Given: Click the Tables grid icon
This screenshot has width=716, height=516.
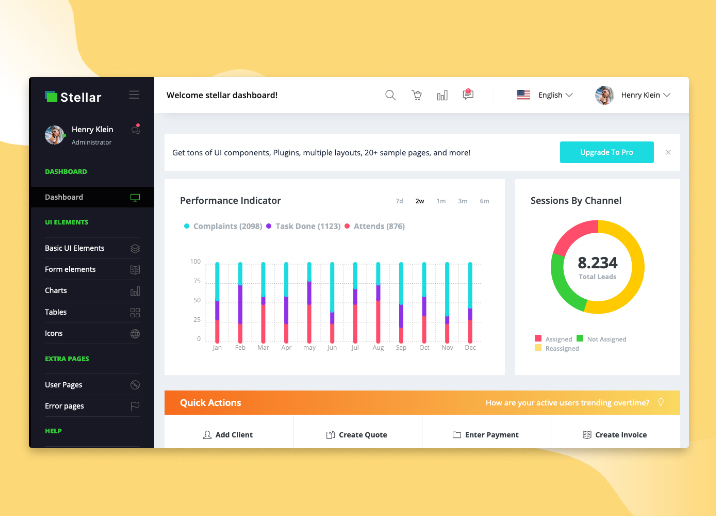Looking at the screenshot, I should click(x=135, y=312).
